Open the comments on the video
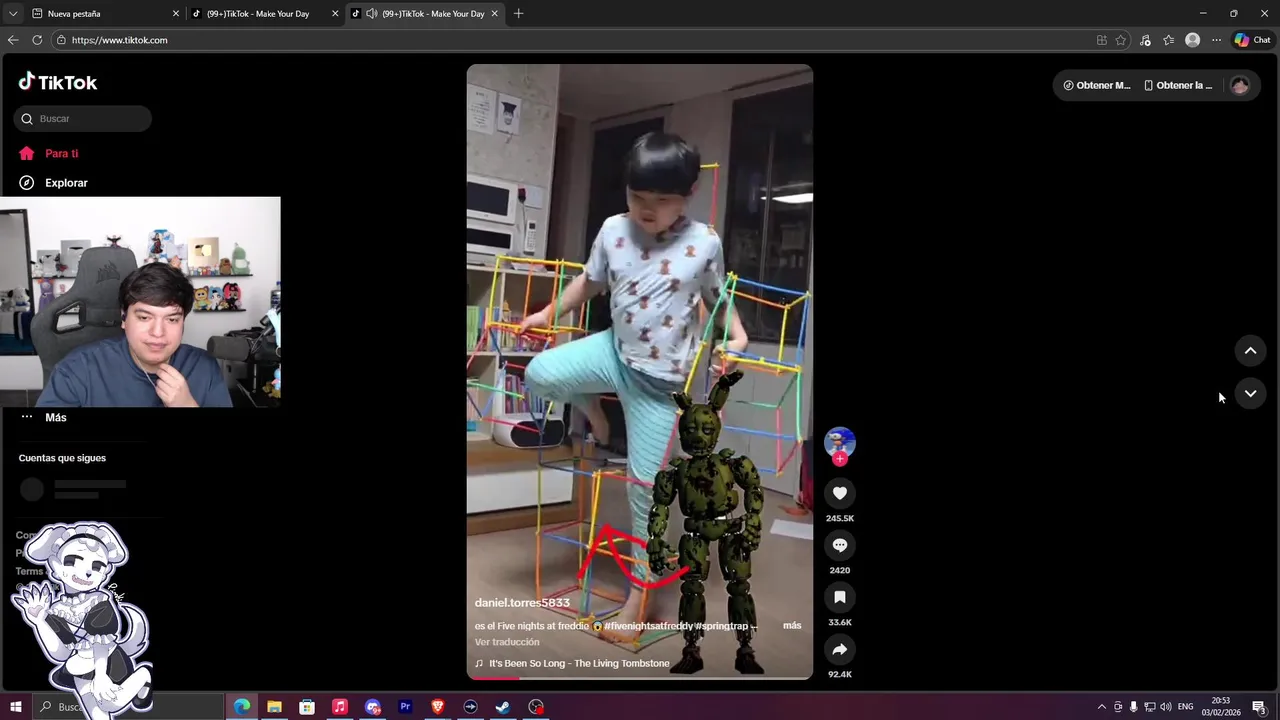 [840, 545]
